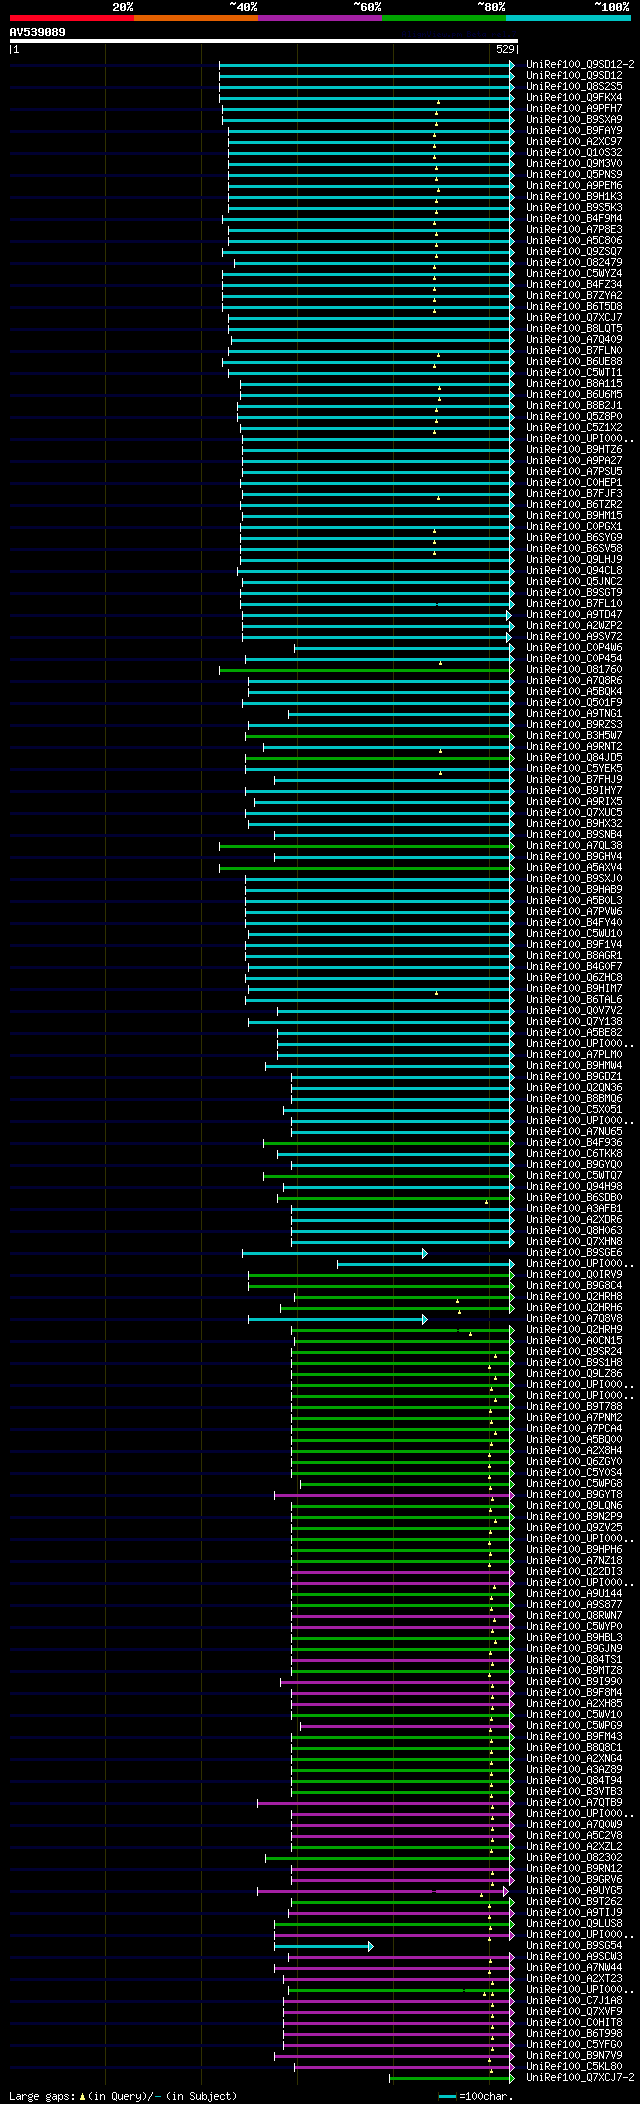Viewport: 640px width, 2104px height.
Task: Click the label UniRef100_C0P4W6
Action: pos(574,648)
